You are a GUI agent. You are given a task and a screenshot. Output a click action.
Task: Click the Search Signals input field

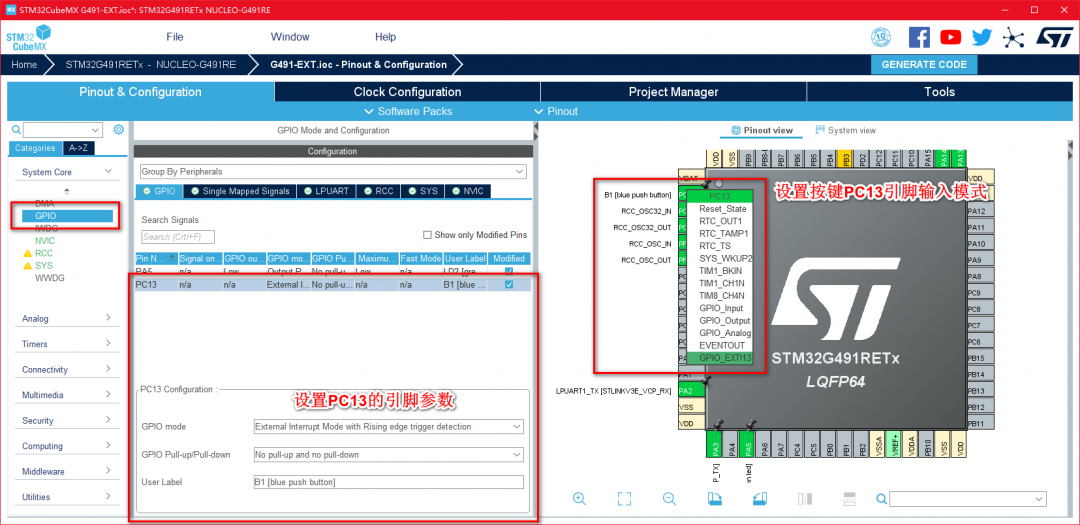(178, 237)
